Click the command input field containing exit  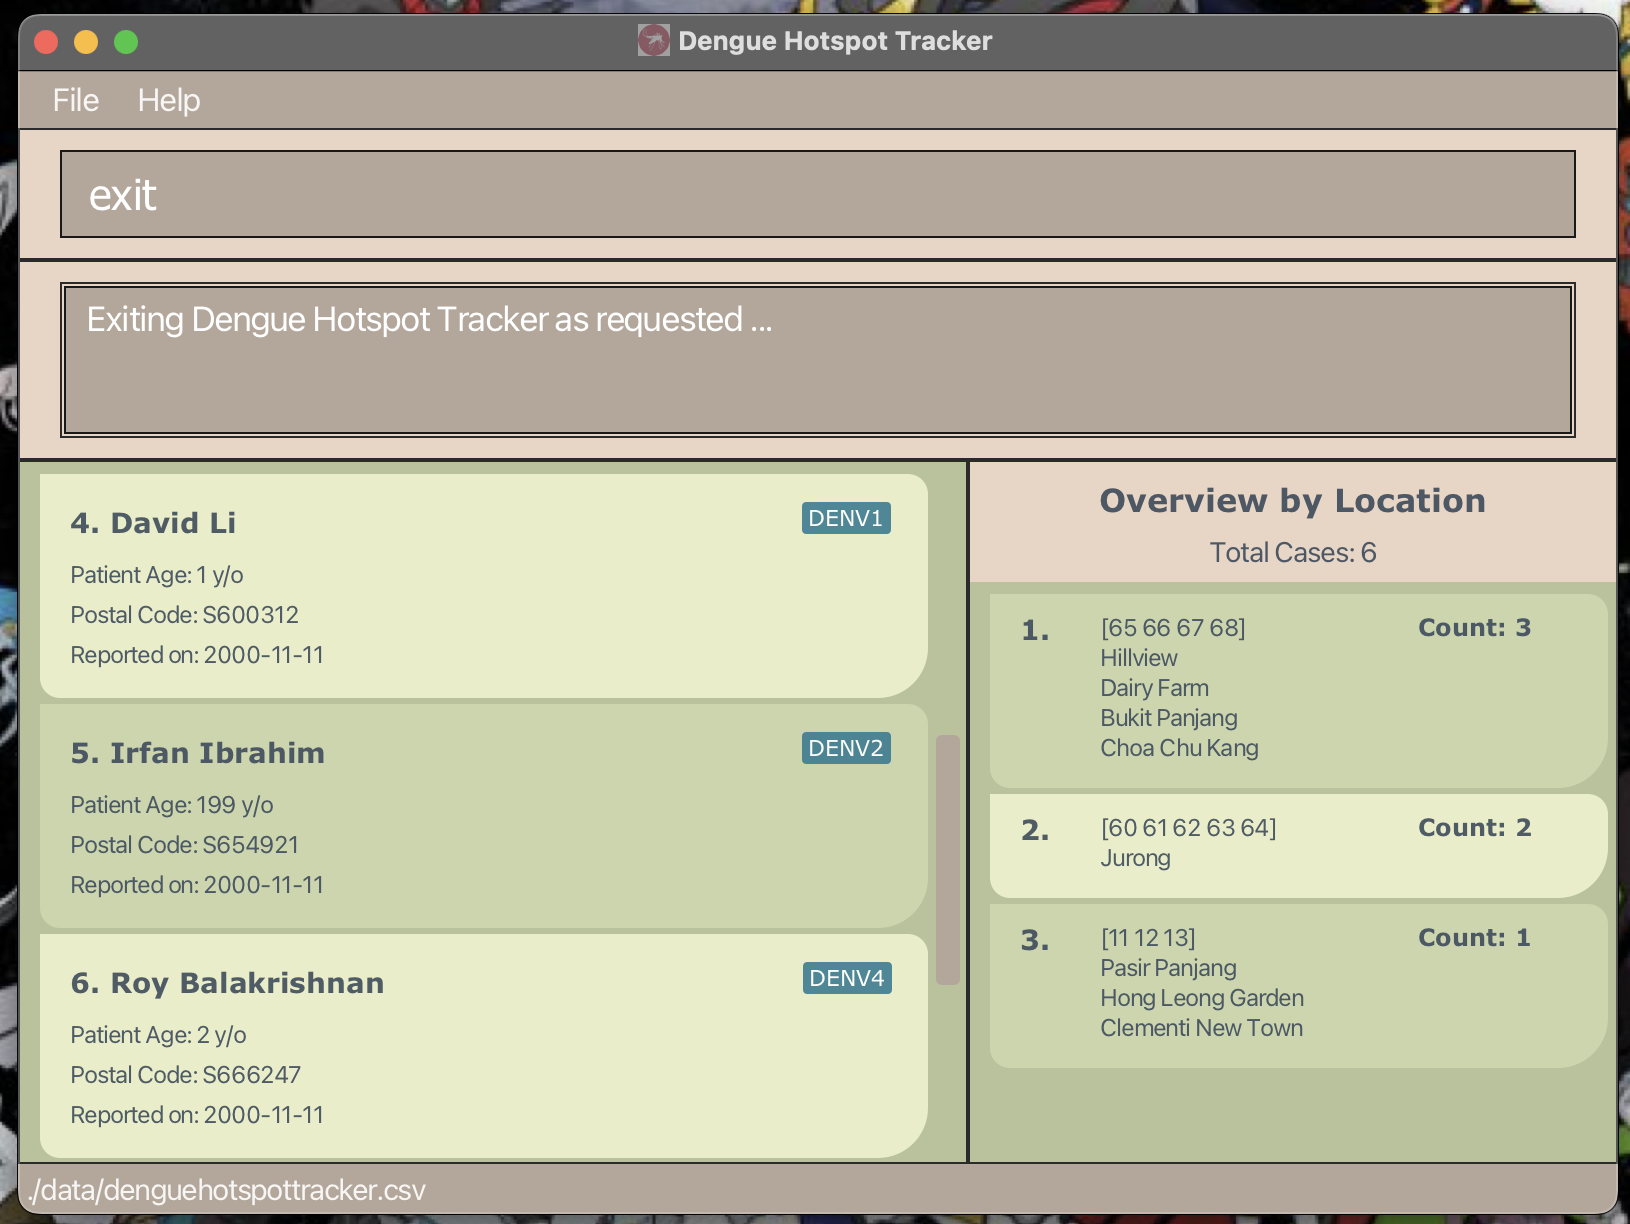[x=818, y=194]
